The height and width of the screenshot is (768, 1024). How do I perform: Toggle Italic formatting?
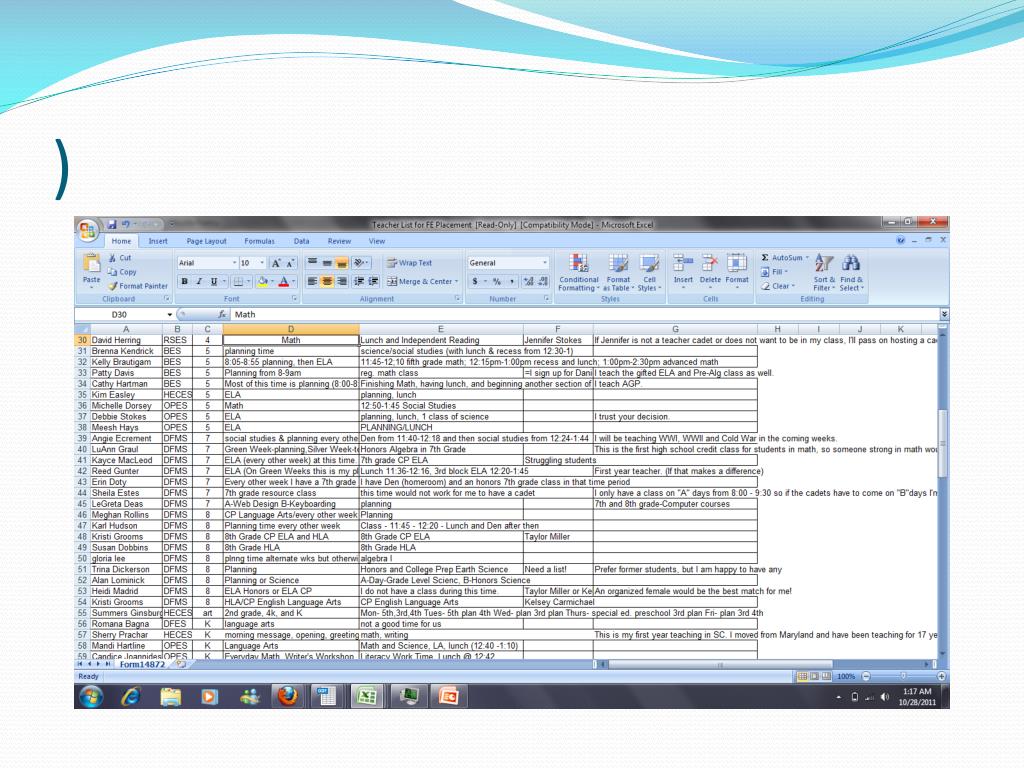199,282
